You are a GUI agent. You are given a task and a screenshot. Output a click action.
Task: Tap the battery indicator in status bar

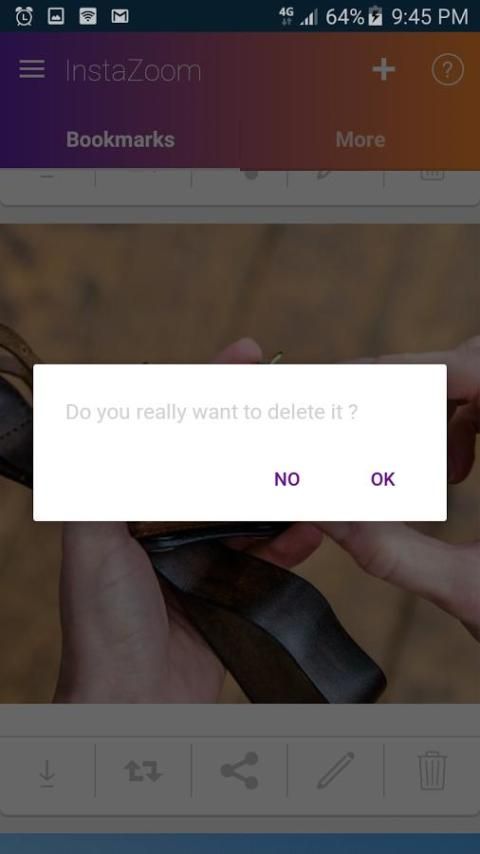[x=375, y=16]
